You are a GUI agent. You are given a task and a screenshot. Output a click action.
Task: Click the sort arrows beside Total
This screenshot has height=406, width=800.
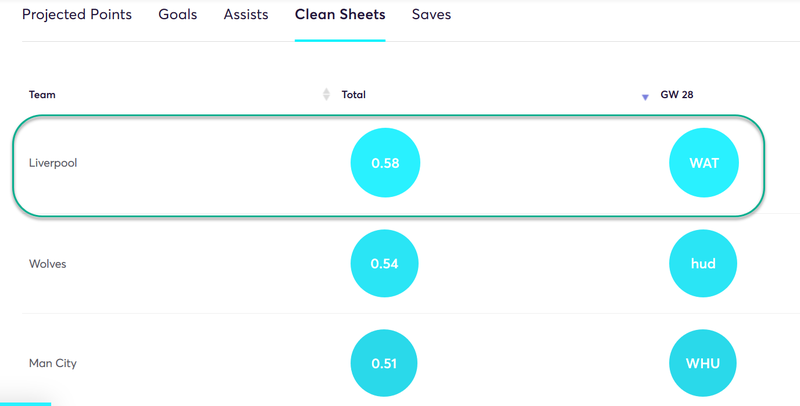tap(327, 94)
